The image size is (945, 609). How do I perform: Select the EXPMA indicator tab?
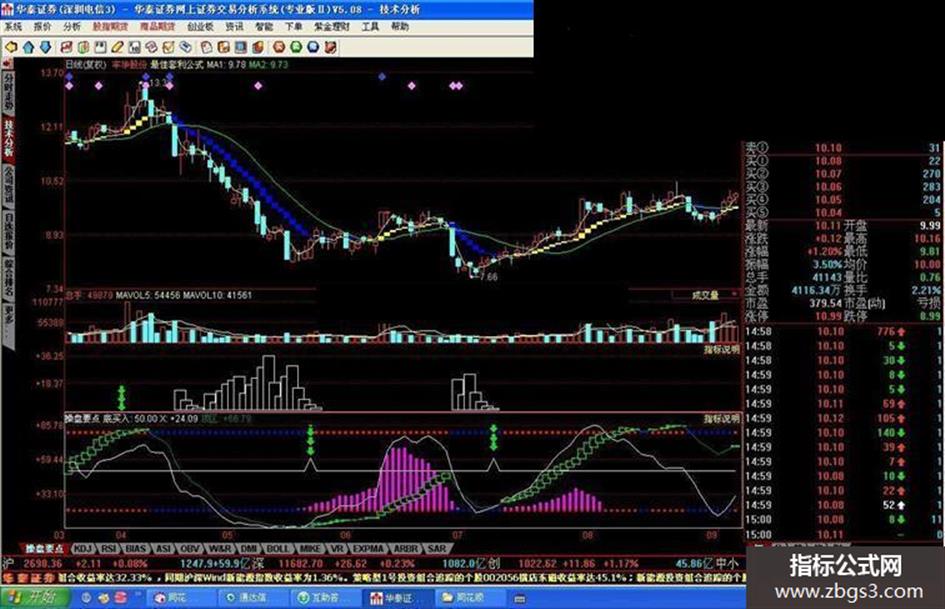click(368, 548)
